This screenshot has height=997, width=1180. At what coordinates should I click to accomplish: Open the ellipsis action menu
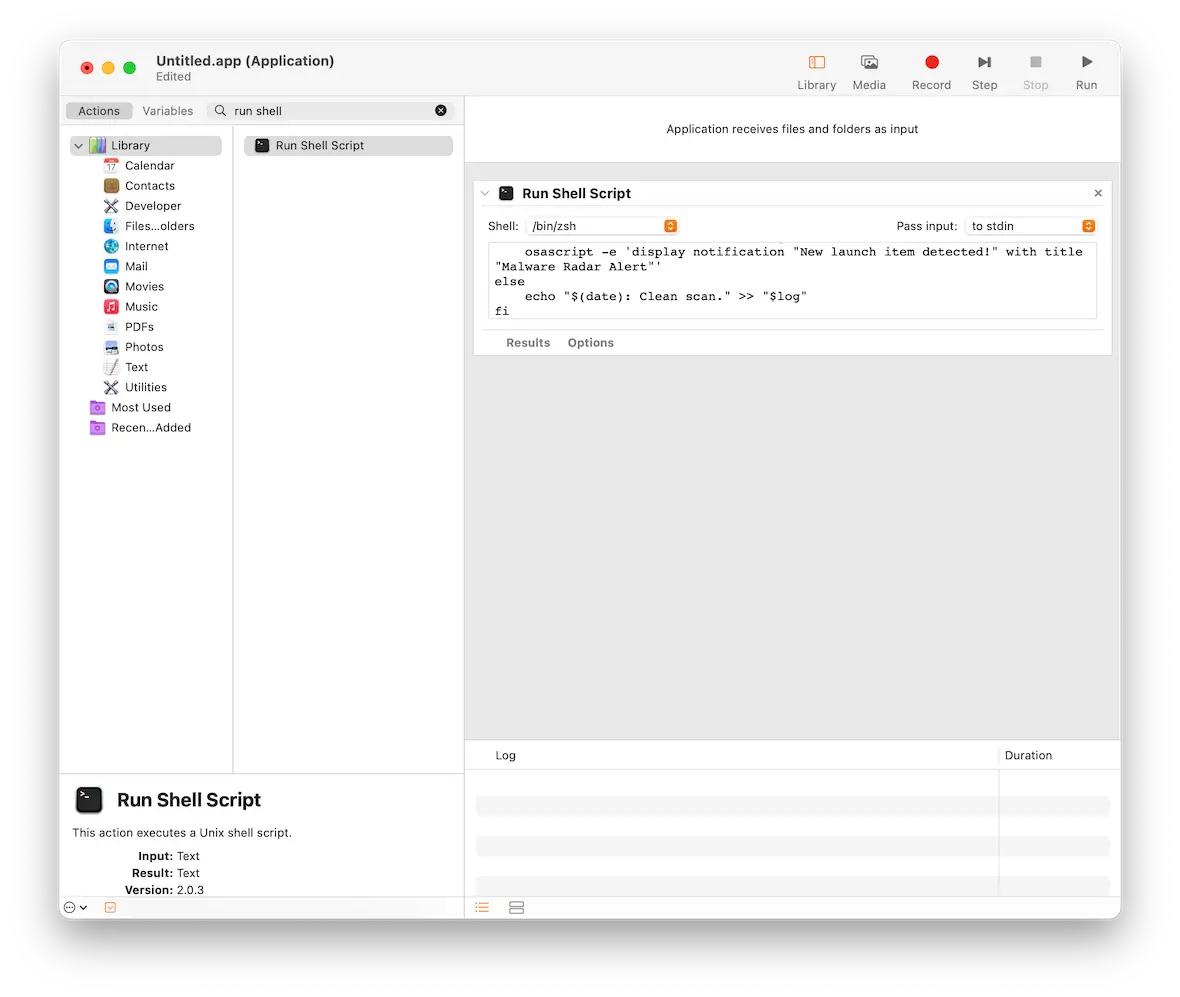pyautogui.click(x=76, y=907)
